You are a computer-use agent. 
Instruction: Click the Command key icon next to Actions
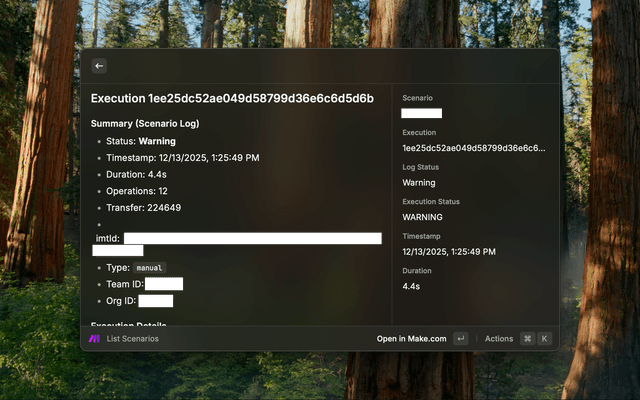tap(527, 339)
